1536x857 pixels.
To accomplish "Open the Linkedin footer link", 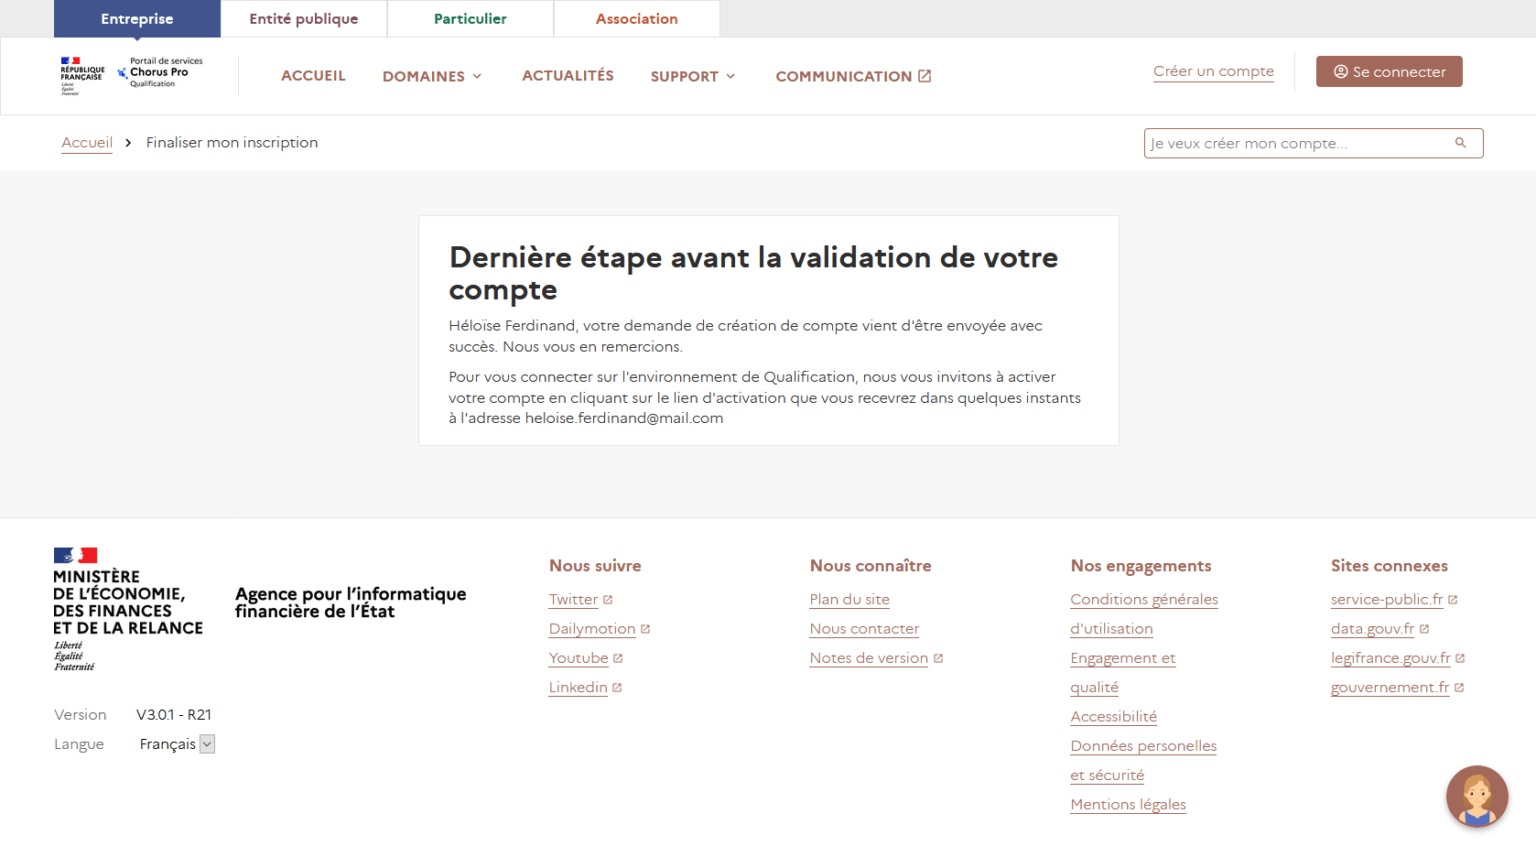I will [x=578, y=688].
